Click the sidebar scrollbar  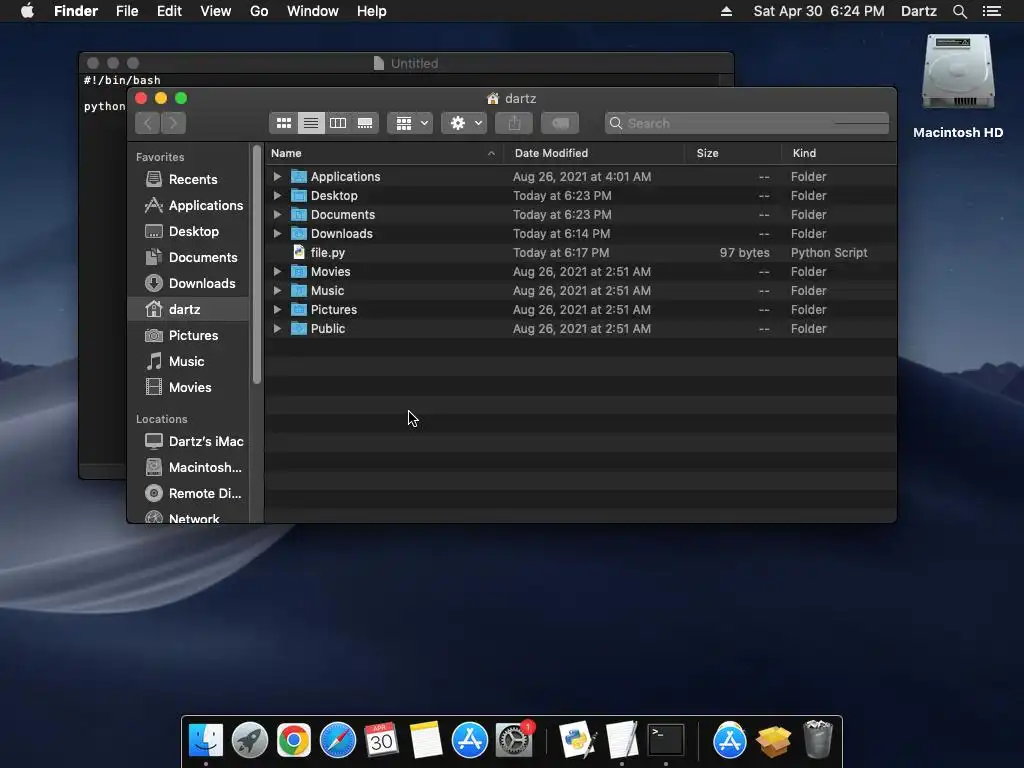coord(257,264)
